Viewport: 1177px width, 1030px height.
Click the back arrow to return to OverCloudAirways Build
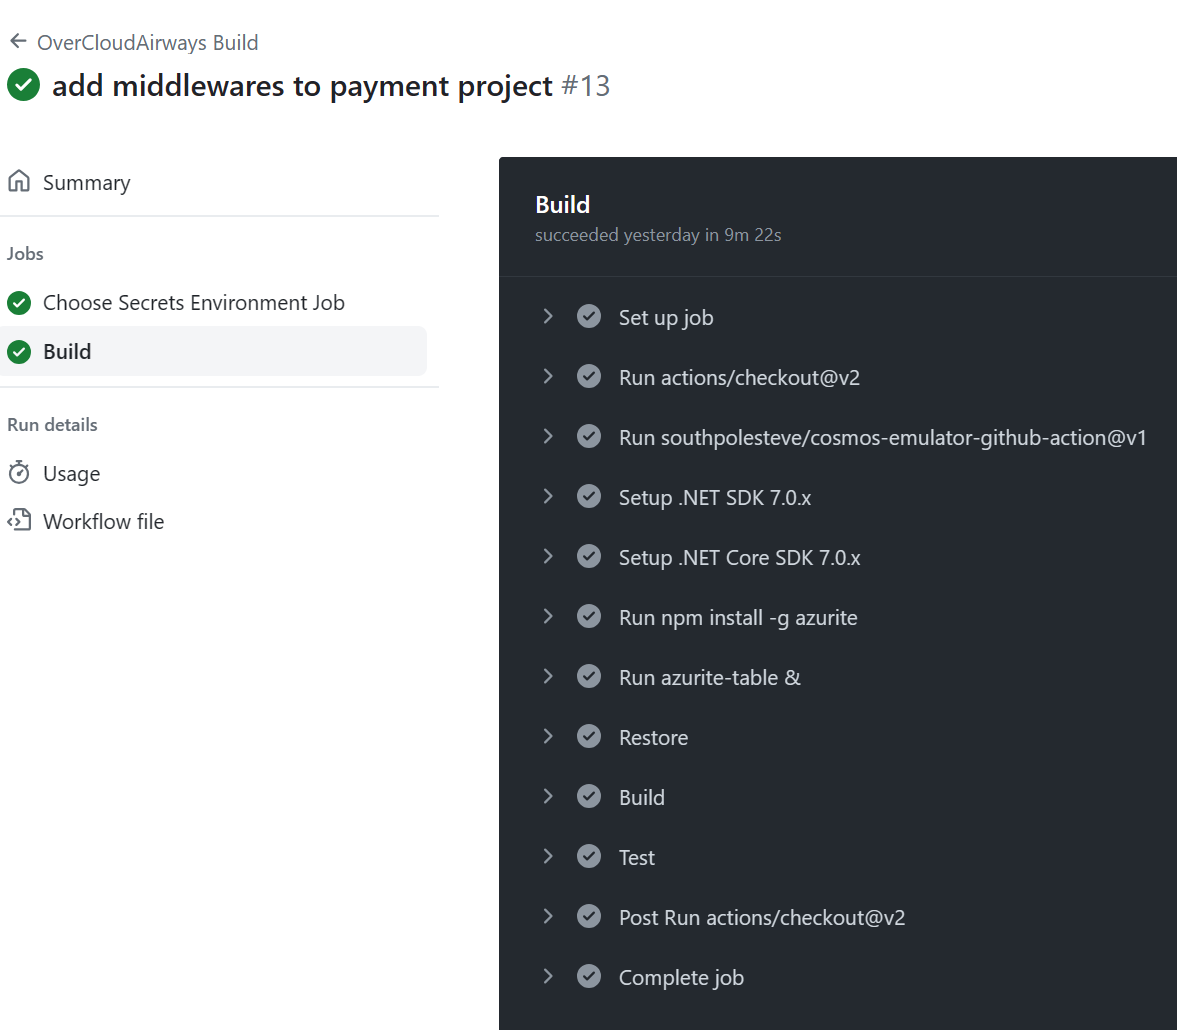(x=18, y=41)
